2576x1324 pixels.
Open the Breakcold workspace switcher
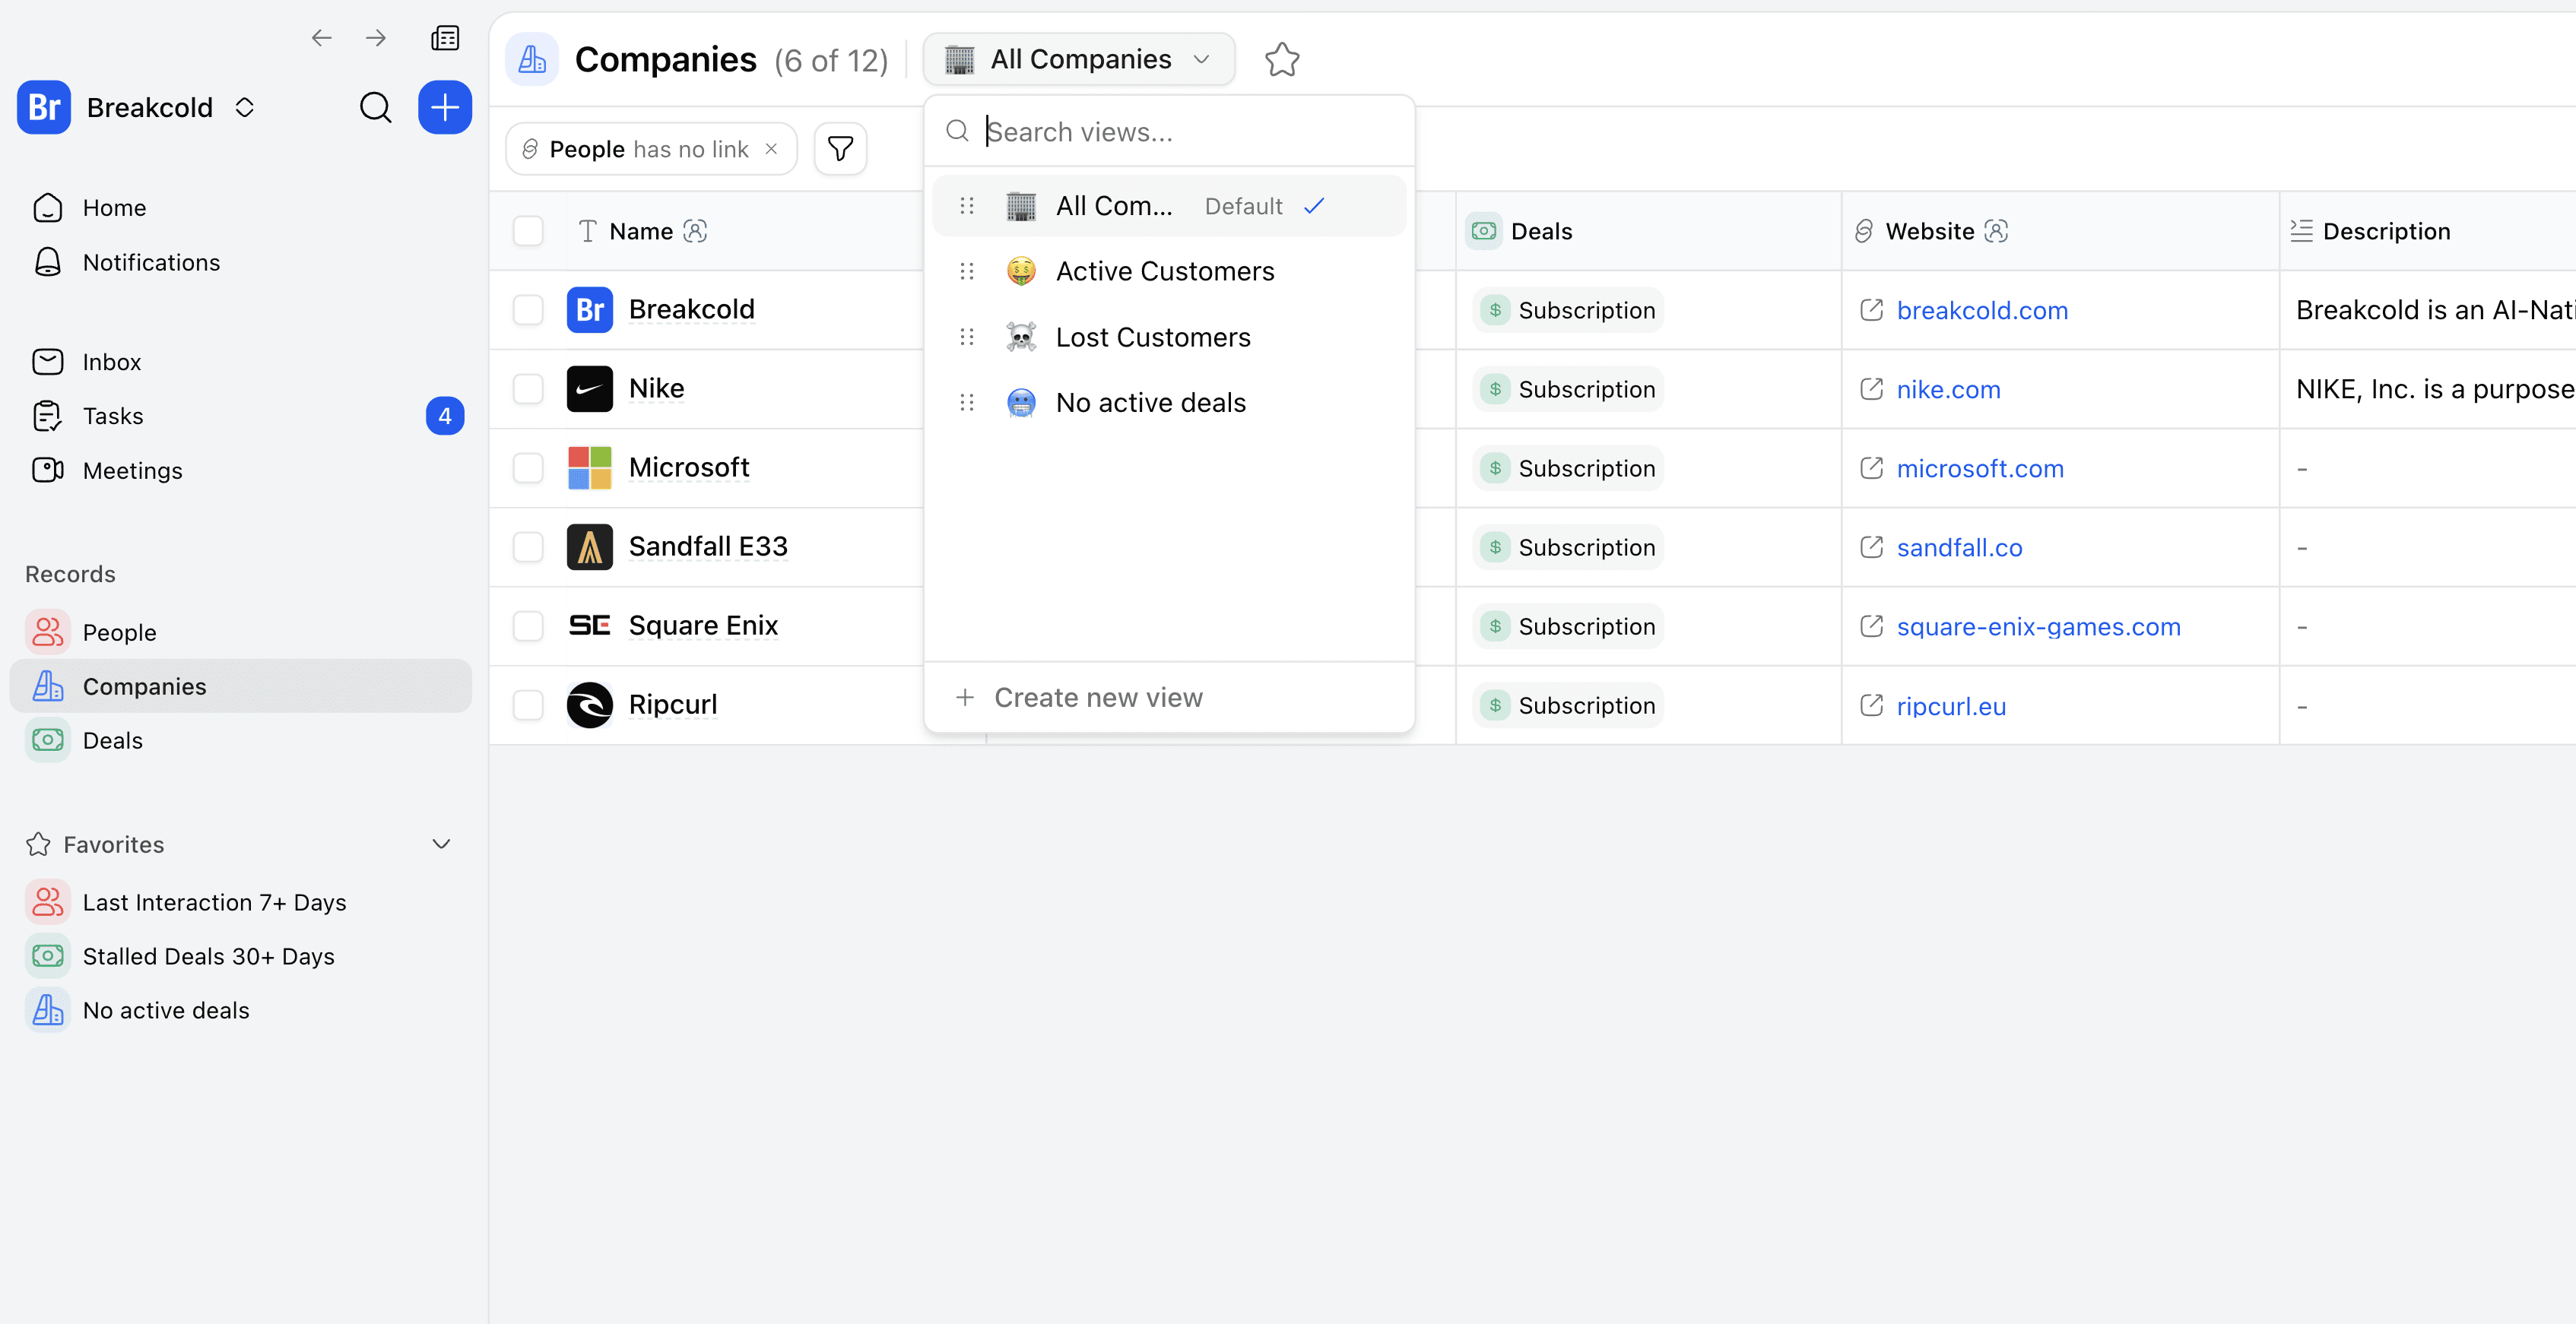pos(150,107)
